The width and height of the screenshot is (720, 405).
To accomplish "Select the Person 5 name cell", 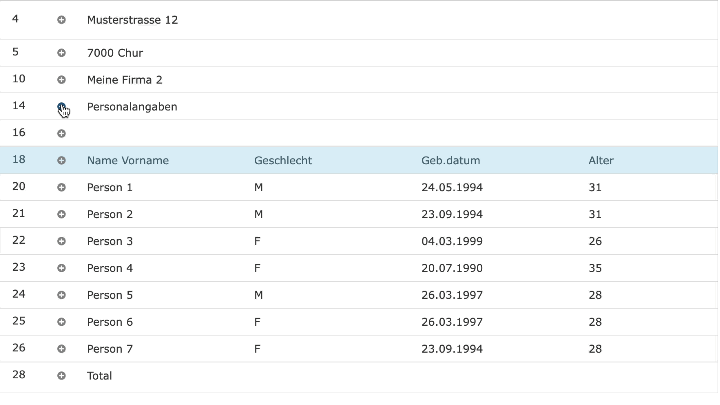I will click(110, 295).
